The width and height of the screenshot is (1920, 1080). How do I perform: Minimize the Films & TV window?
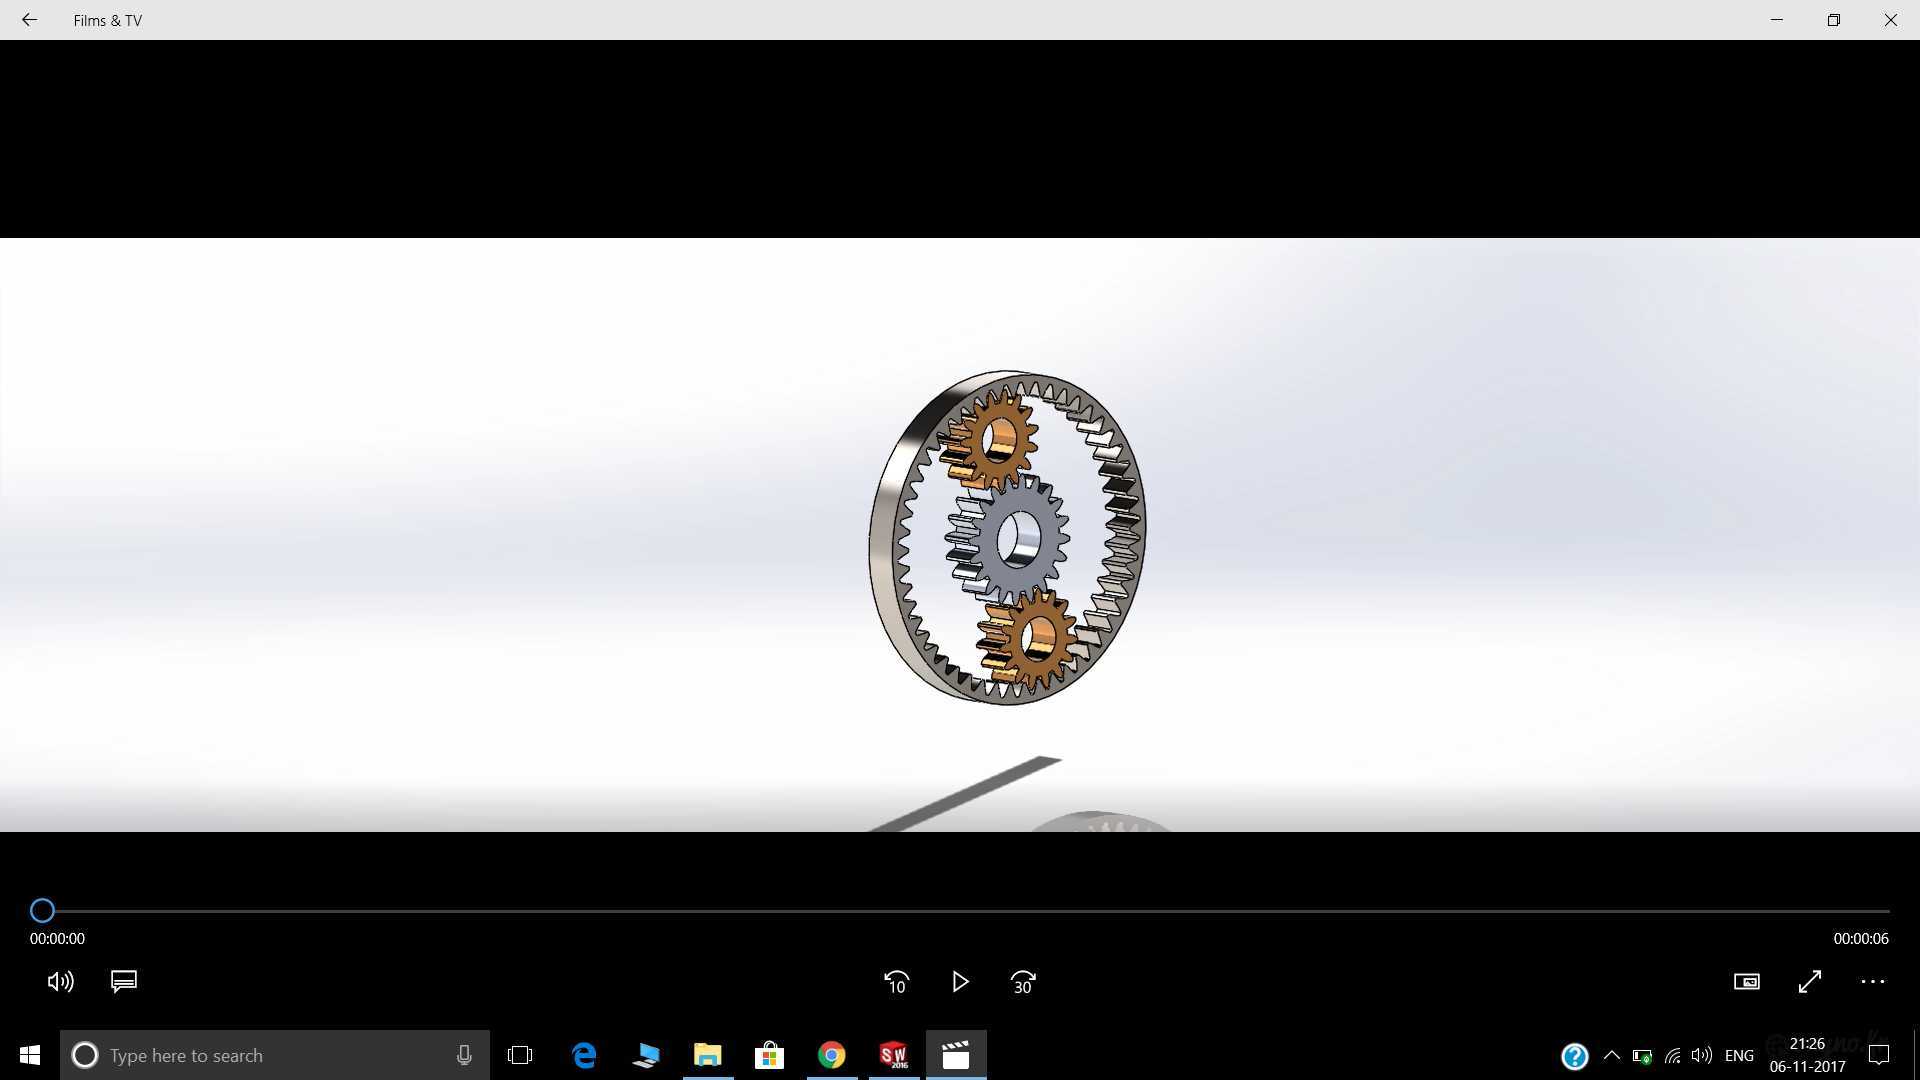coord(1777,20)
